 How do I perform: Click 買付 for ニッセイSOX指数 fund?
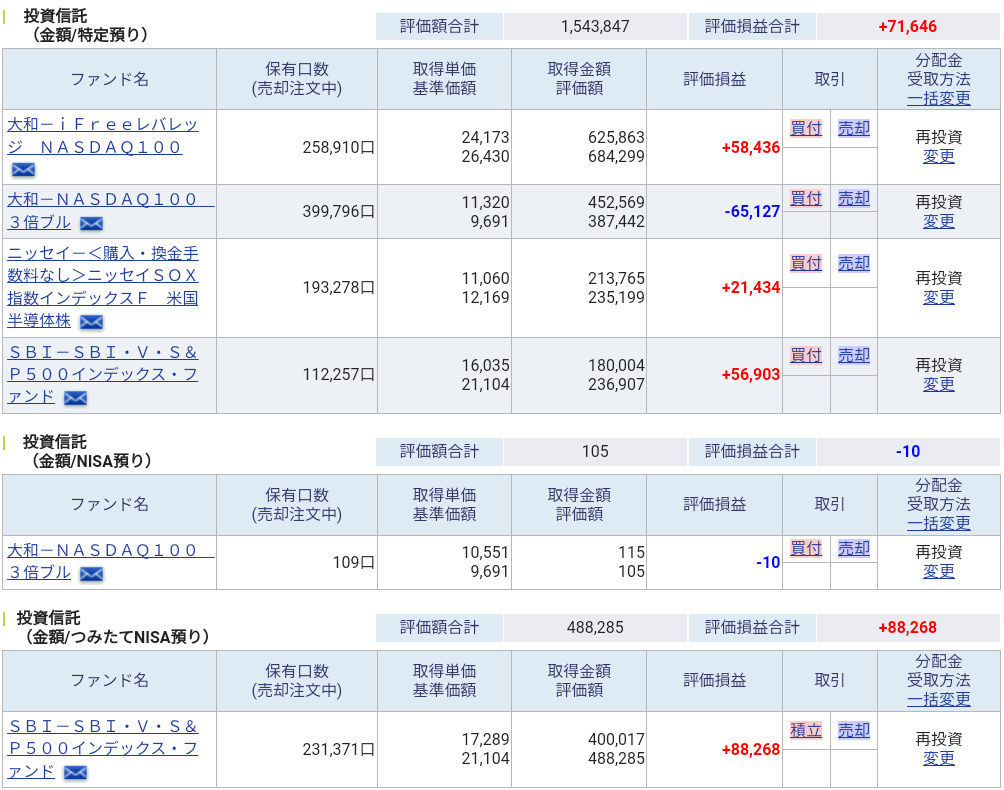tap(806, 263)
